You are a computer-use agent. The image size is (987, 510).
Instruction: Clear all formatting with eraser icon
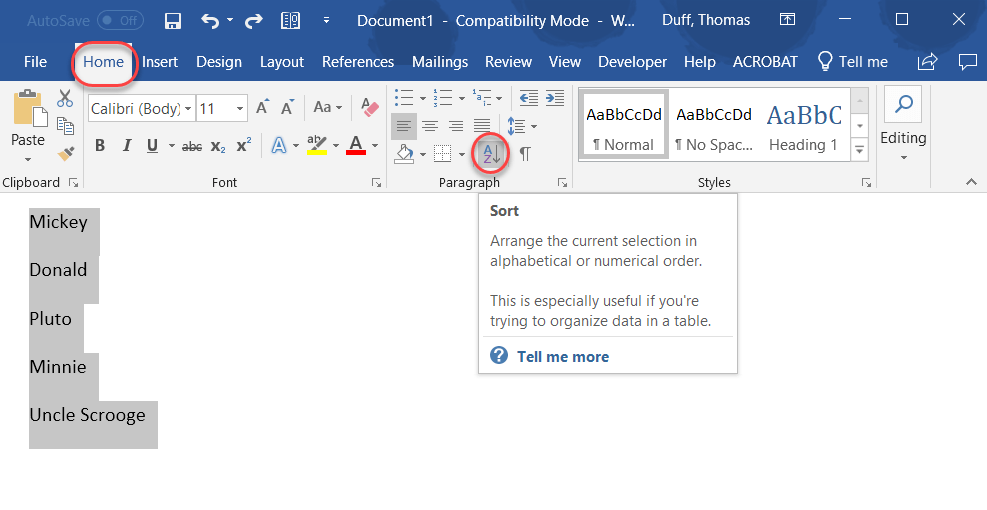[x=369, y=107]
